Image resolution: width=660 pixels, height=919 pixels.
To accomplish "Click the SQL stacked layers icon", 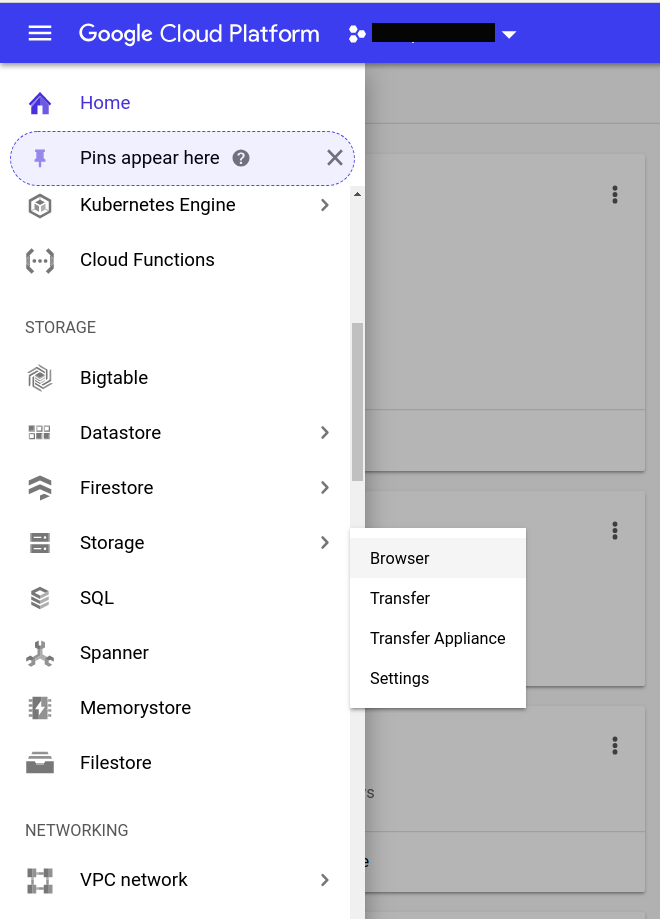I will click(40, 598).
